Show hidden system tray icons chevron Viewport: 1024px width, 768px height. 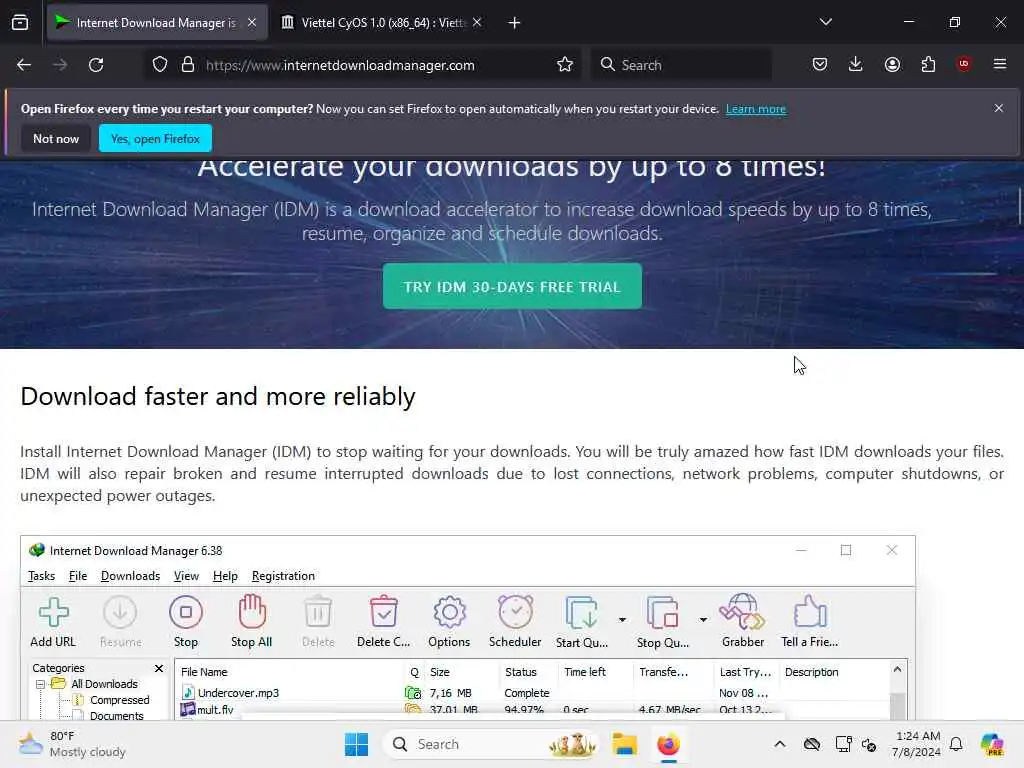tap(780, 744)
